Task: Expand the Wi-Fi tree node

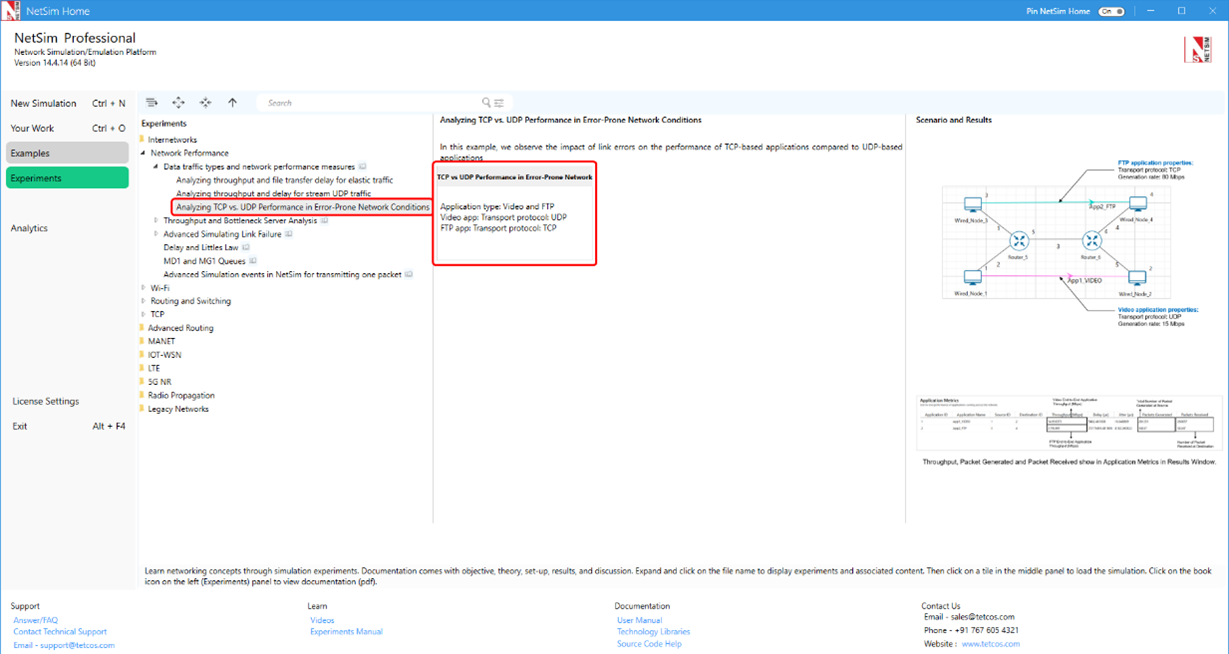Action: (144, 288)
